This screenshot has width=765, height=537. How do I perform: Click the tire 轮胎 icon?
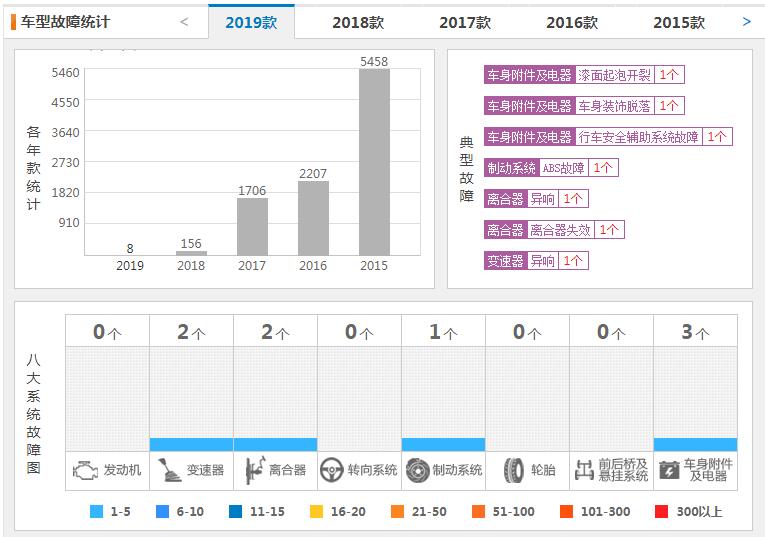(x=513, y=471)
